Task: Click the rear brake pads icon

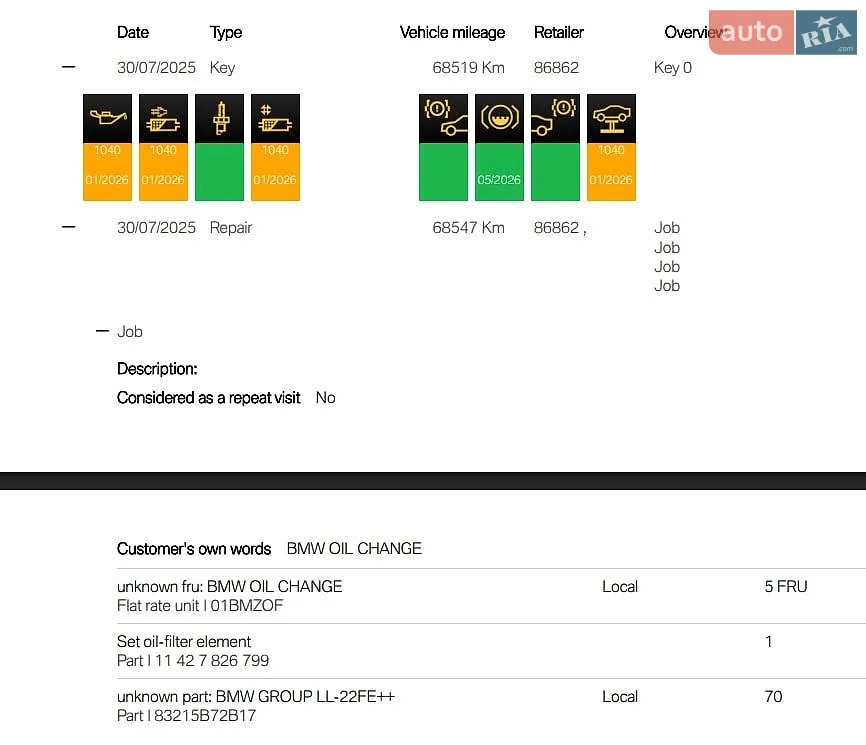Action: tap(555, 118)
